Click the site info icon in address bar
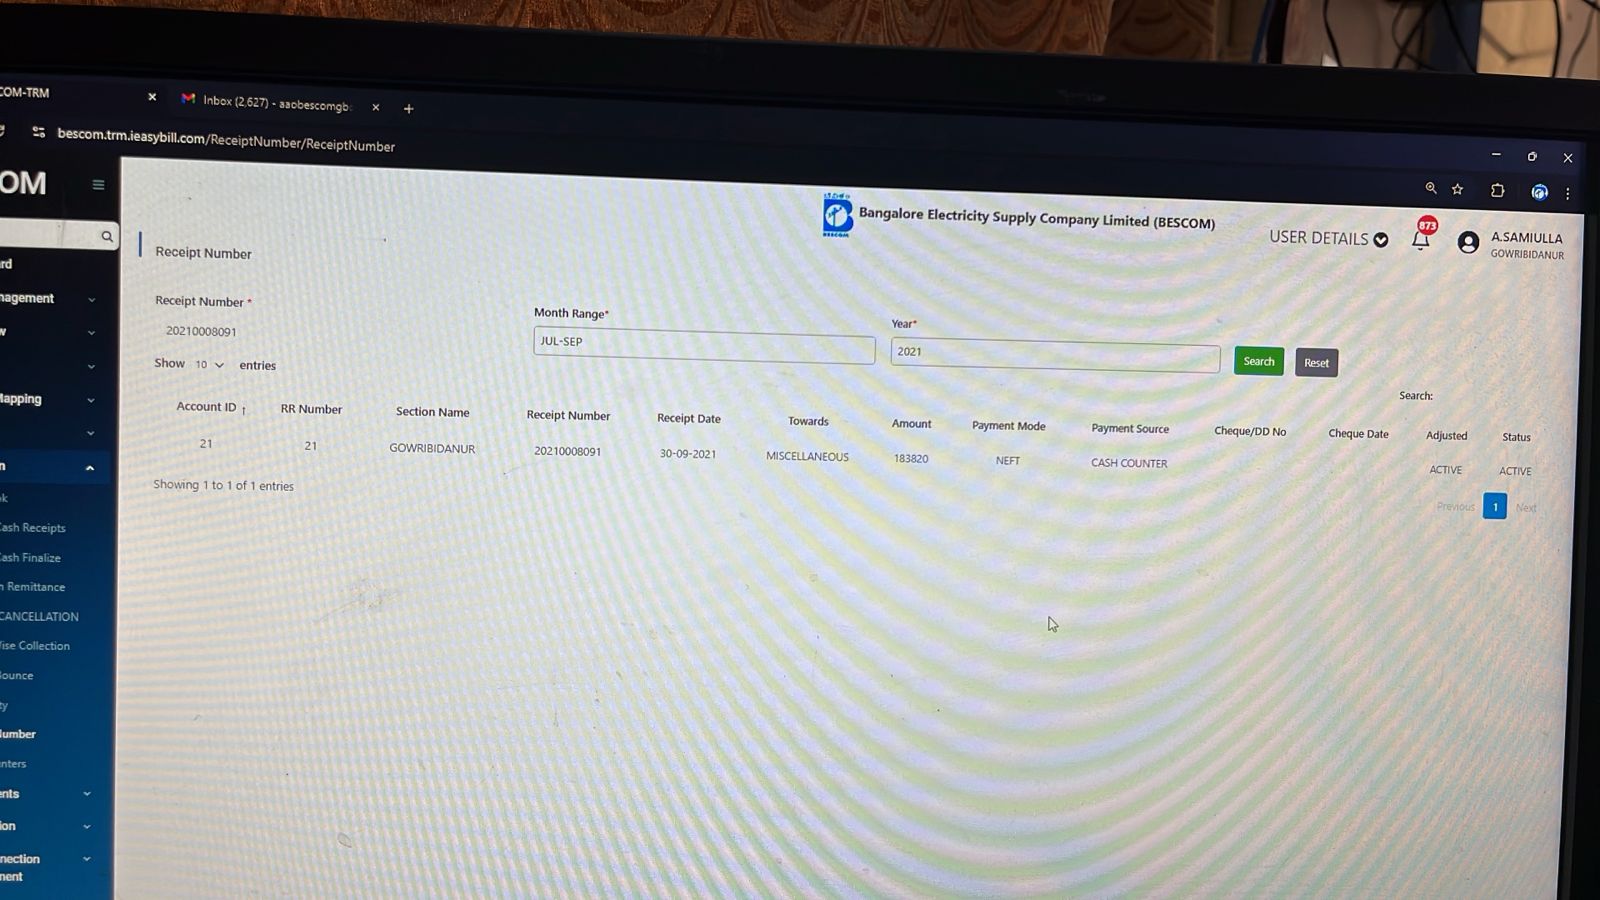 [38, 132]
